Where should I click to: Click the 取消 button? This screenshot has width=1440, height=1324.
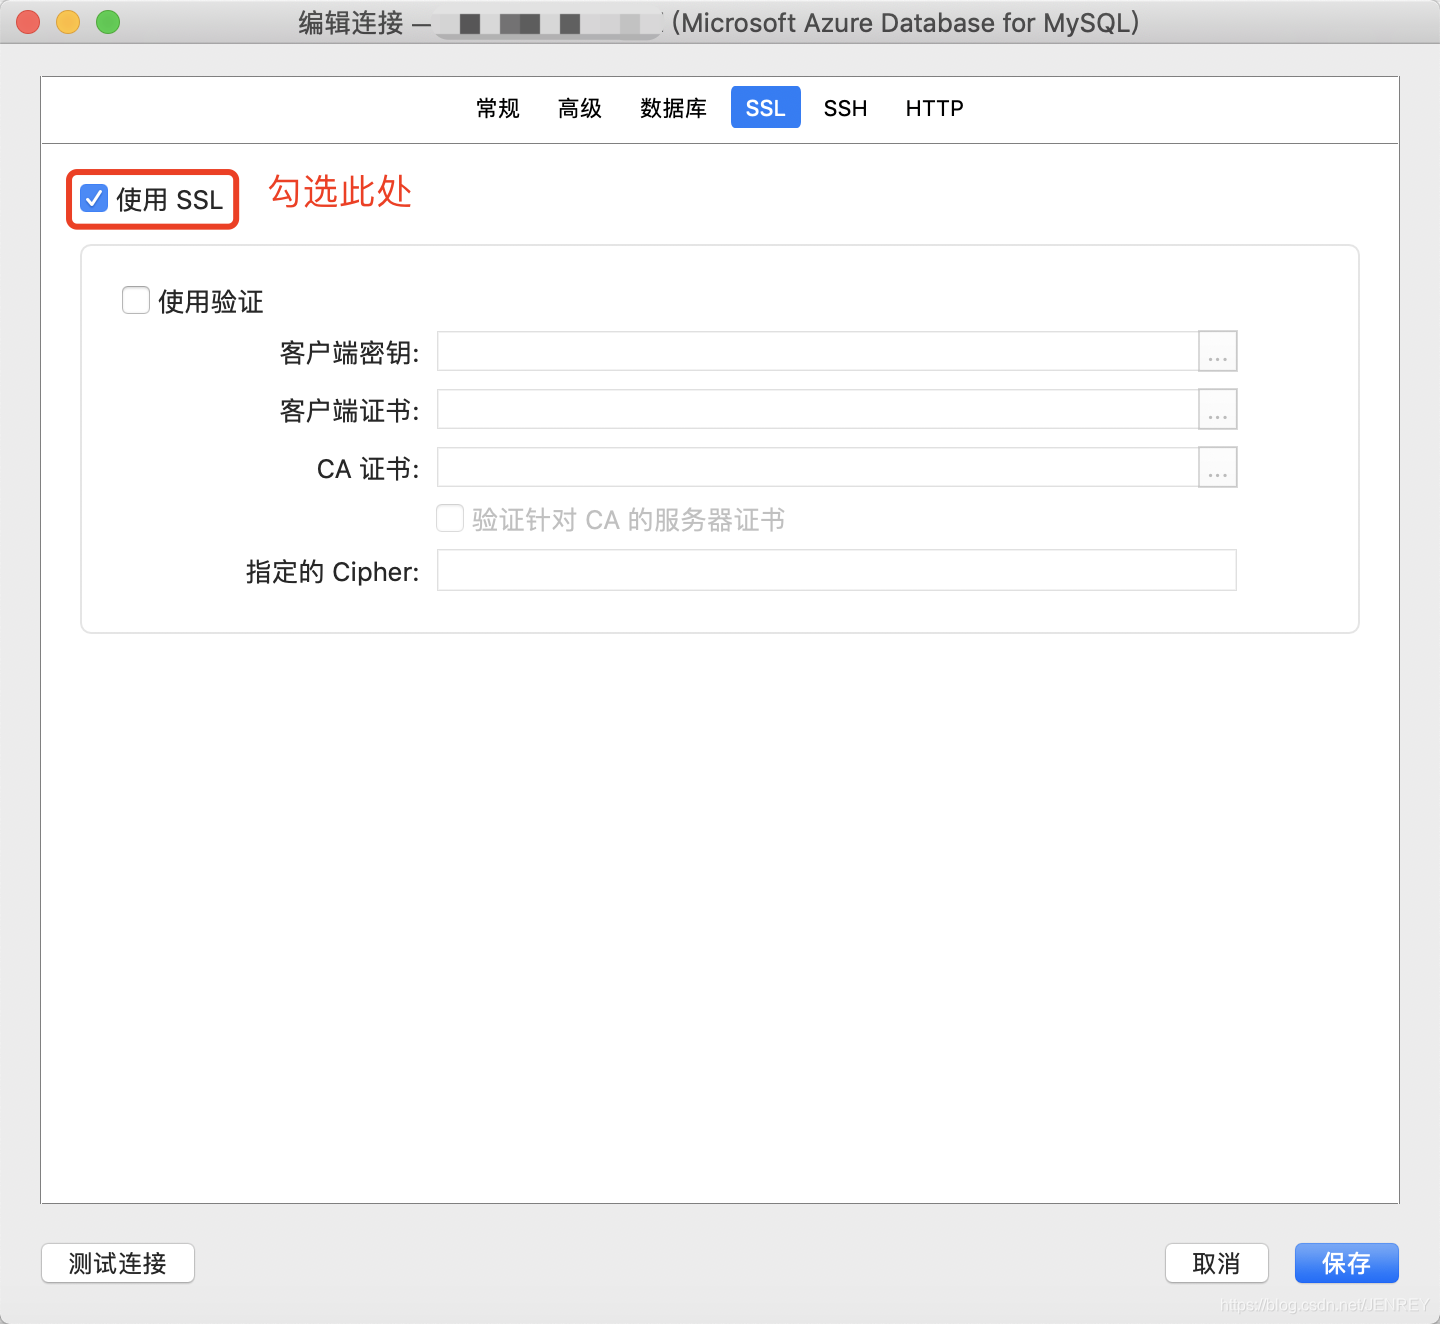click(1216, 1263)
